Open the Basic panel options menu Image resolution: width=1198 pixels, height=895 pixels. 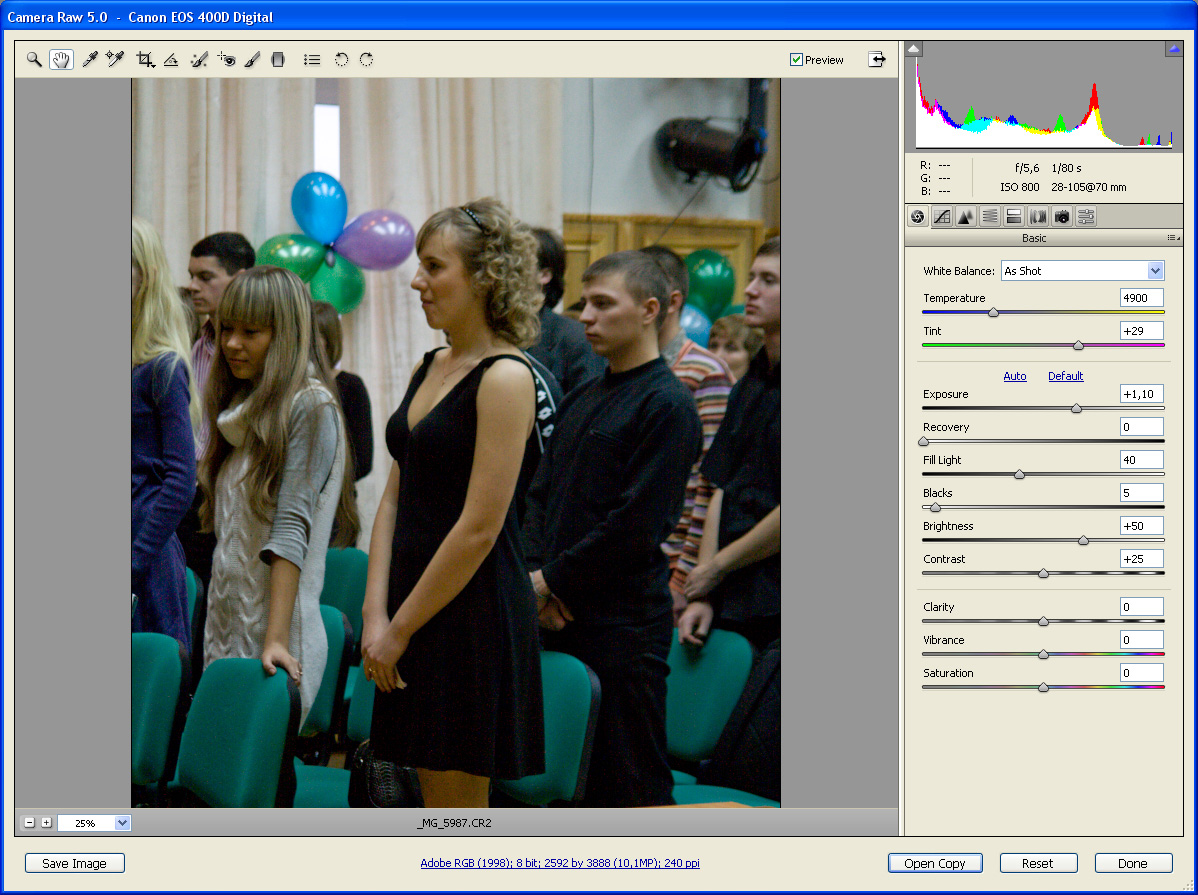point(1173,238)
